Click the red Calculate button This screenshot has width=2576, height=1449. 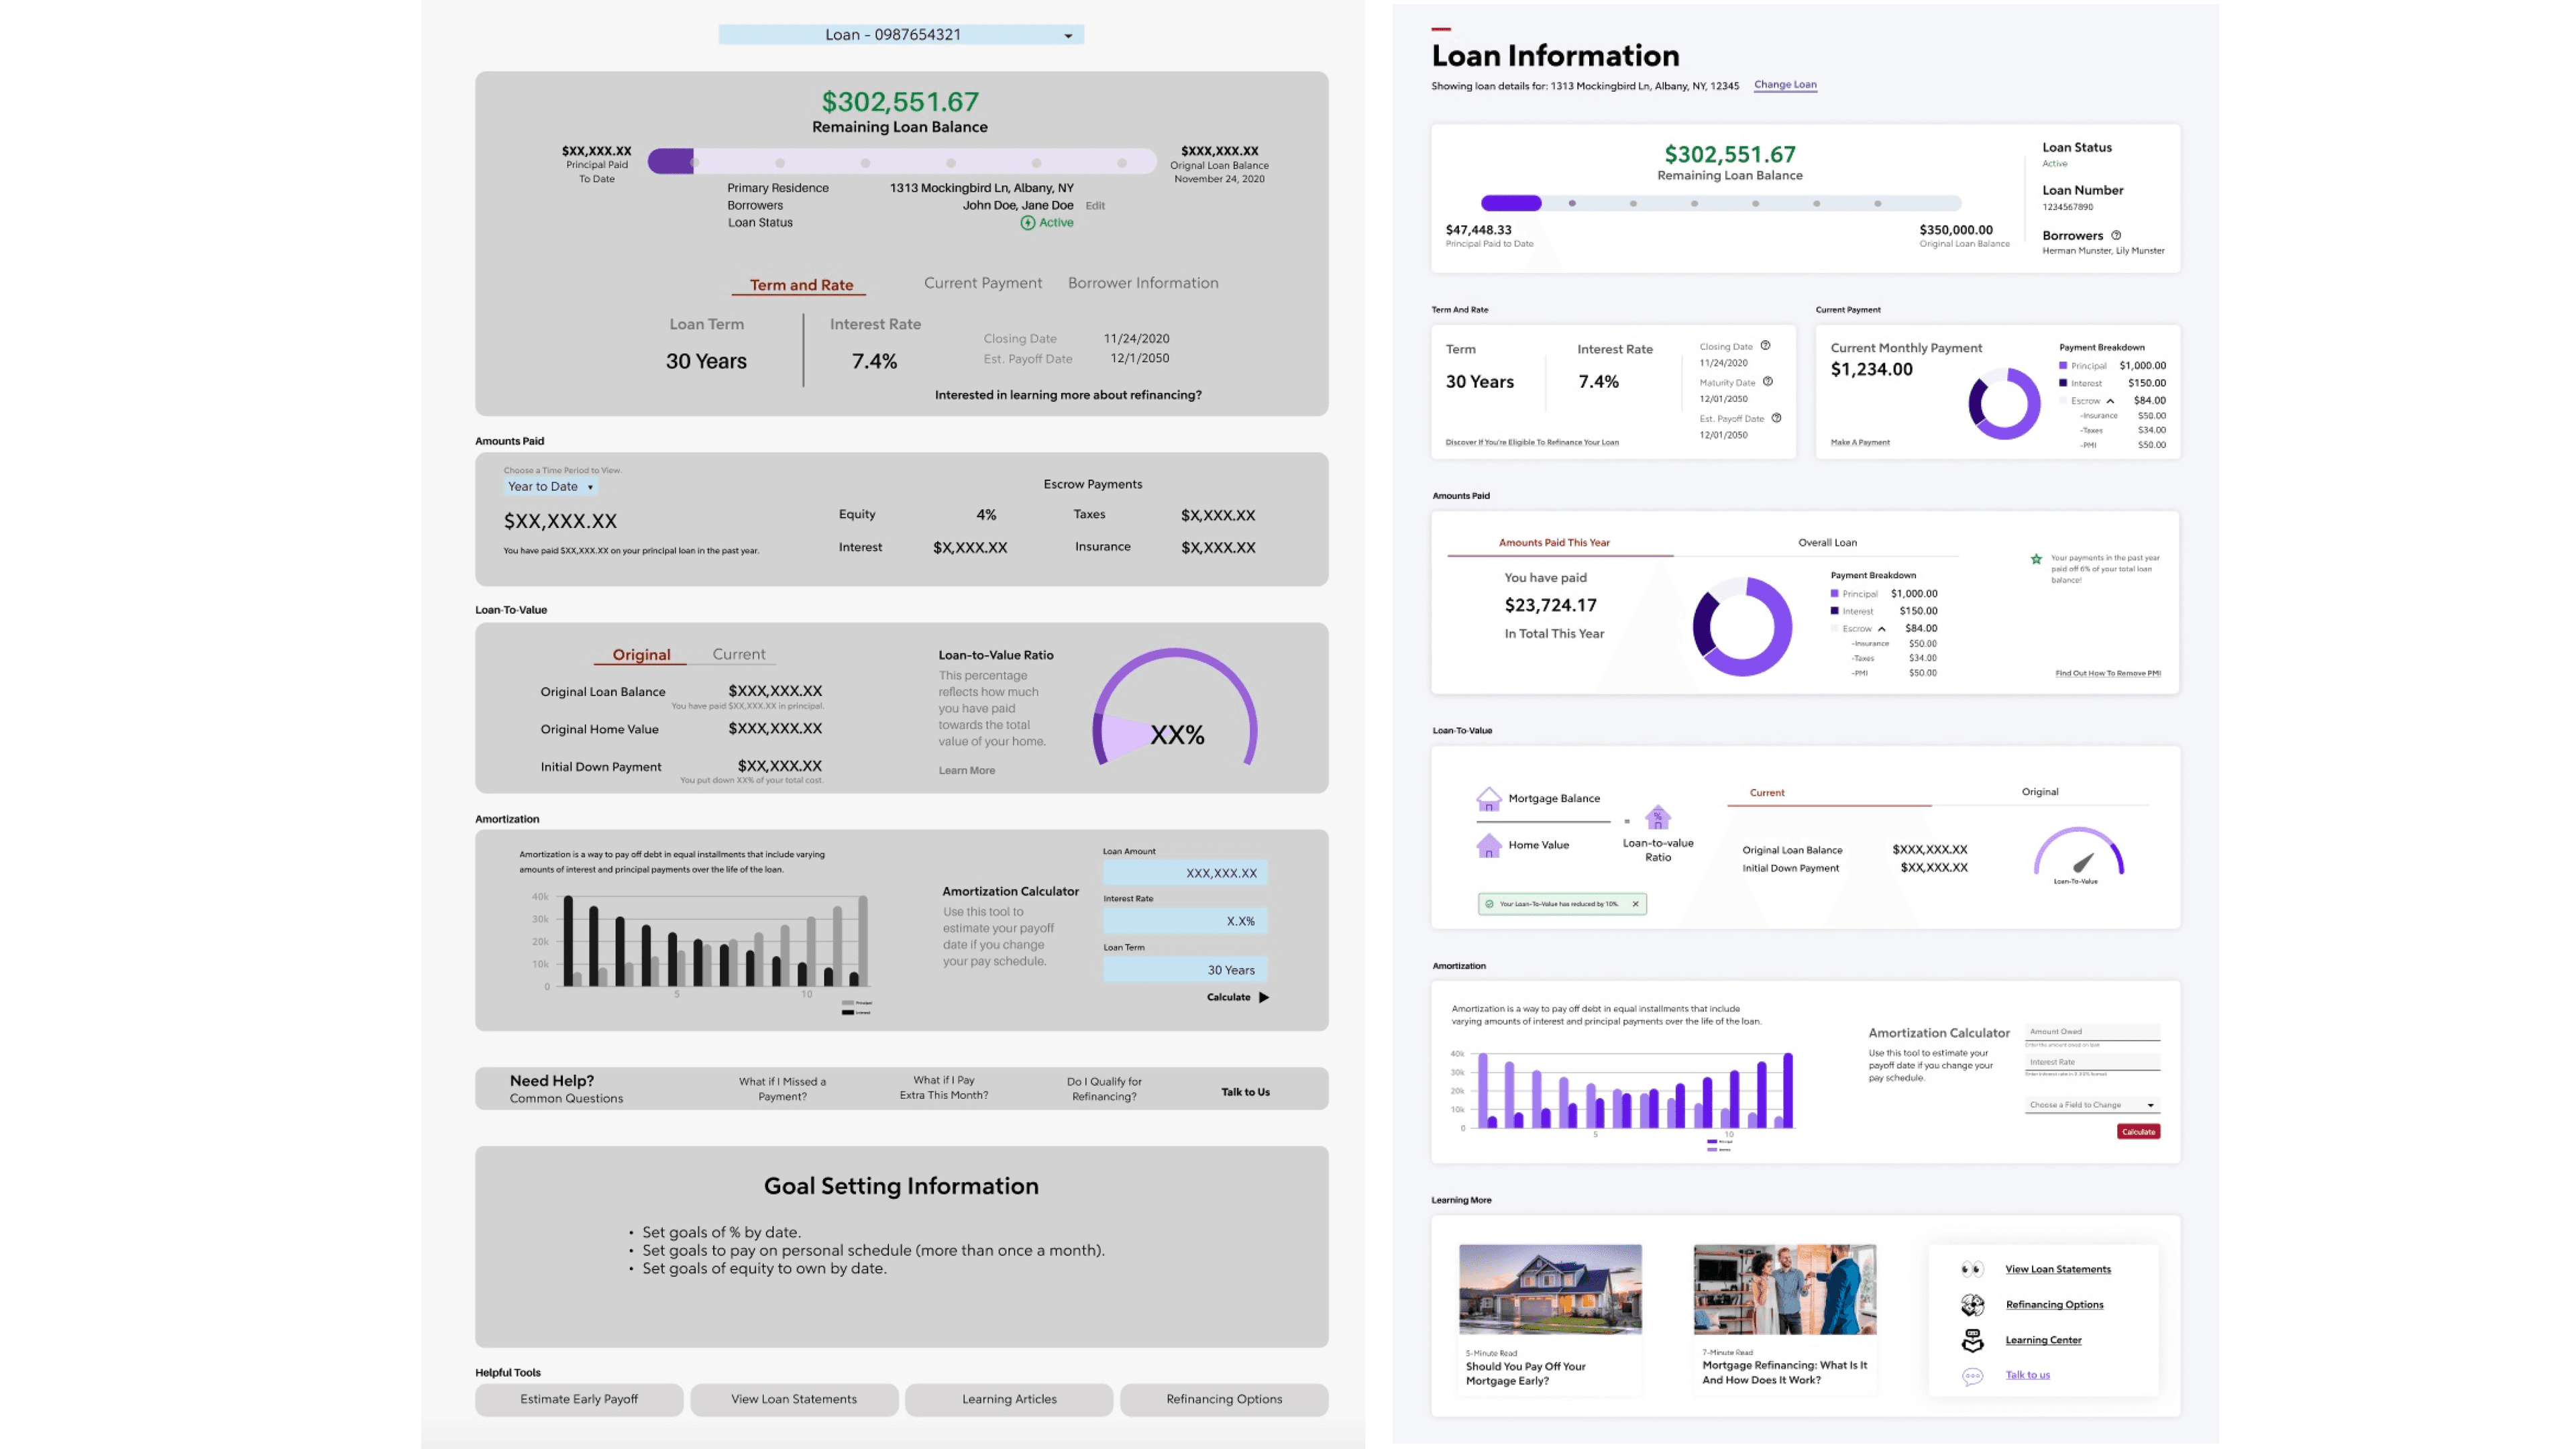click(x=2138, y=1132)
